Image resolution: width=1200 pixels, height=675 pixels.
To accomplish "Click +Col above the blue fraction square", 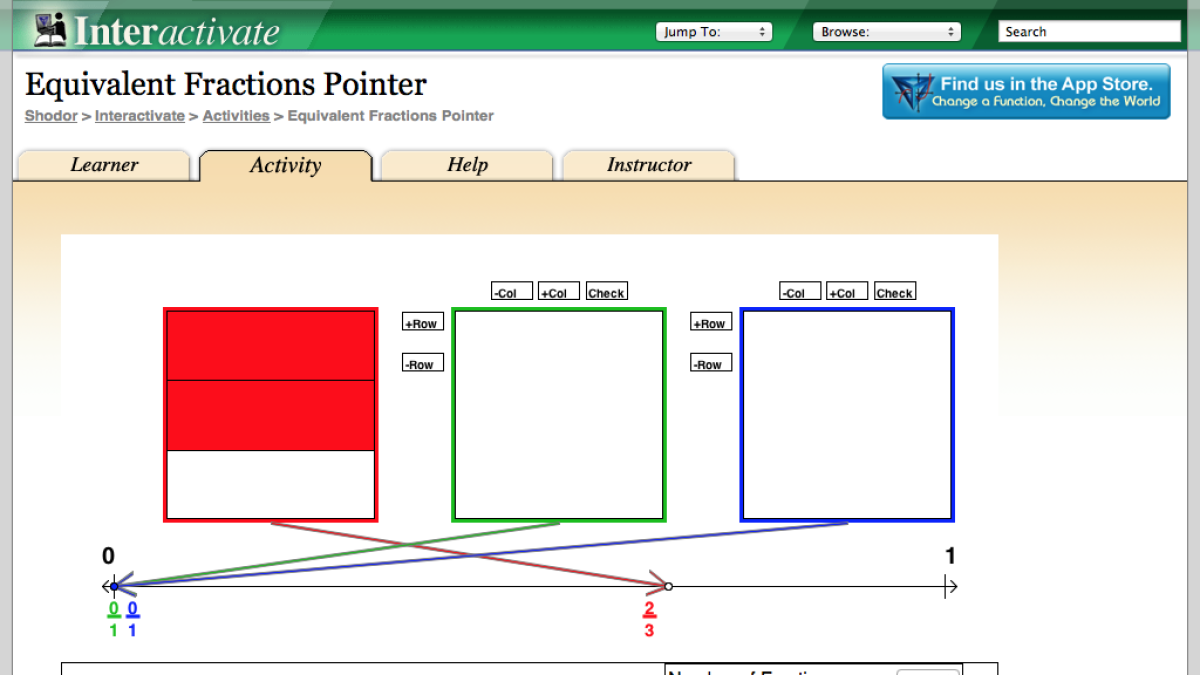I will [846, 291].
